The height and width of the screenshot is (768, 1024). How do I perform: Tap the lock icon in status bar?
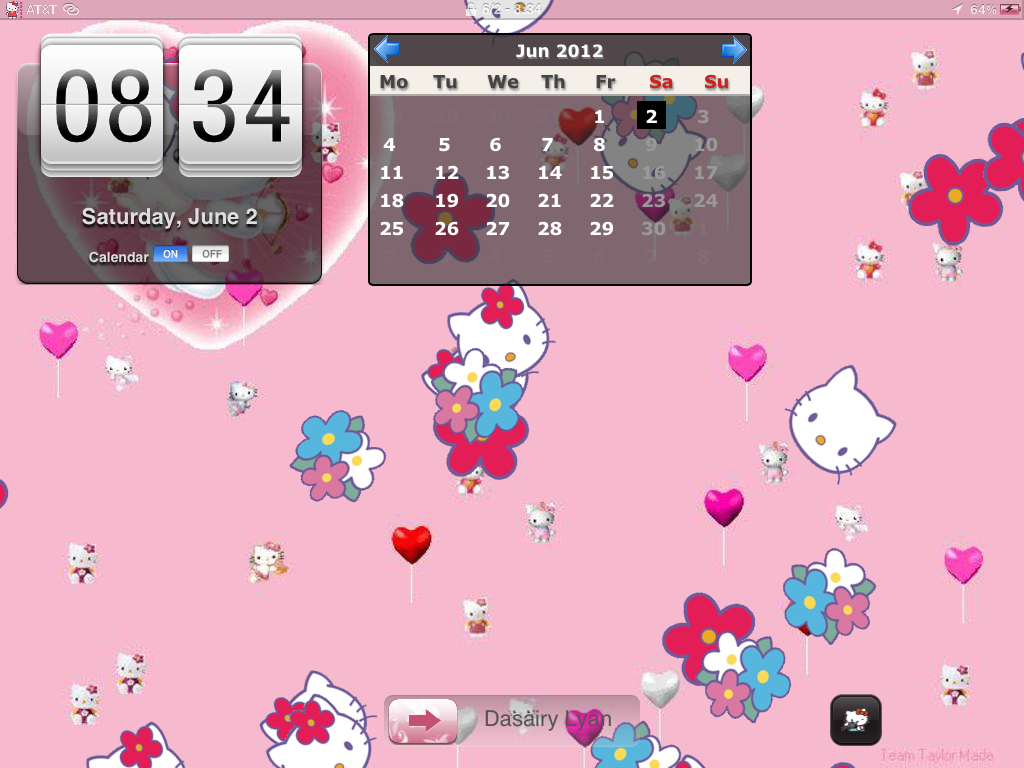[x=470, y=9]
